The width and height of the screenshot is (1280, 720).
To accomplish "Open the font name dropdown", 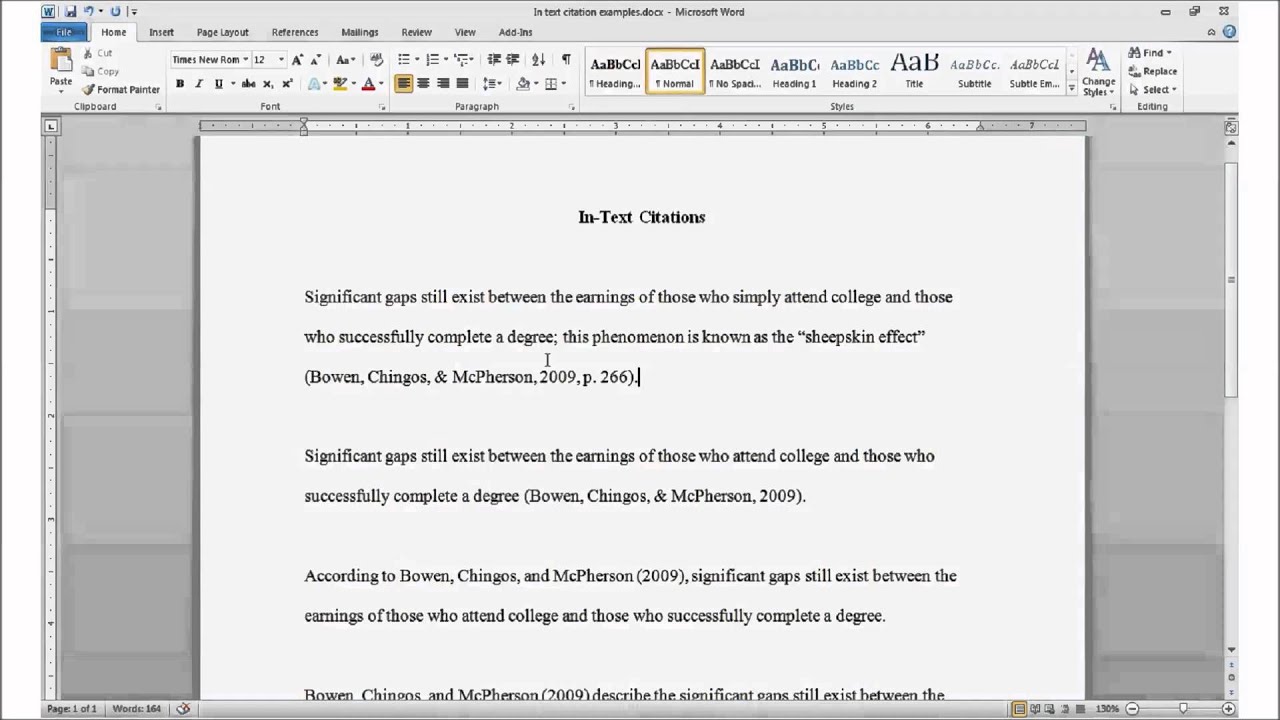I will (245, 60).
